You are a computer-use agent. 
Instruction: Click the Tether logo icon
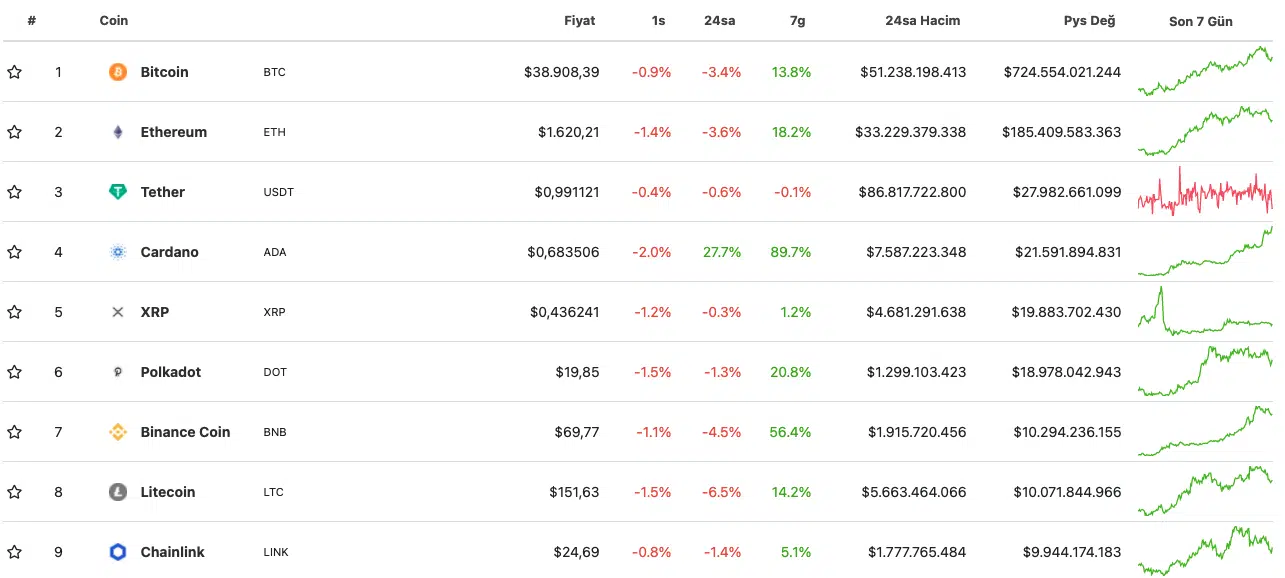118,192
